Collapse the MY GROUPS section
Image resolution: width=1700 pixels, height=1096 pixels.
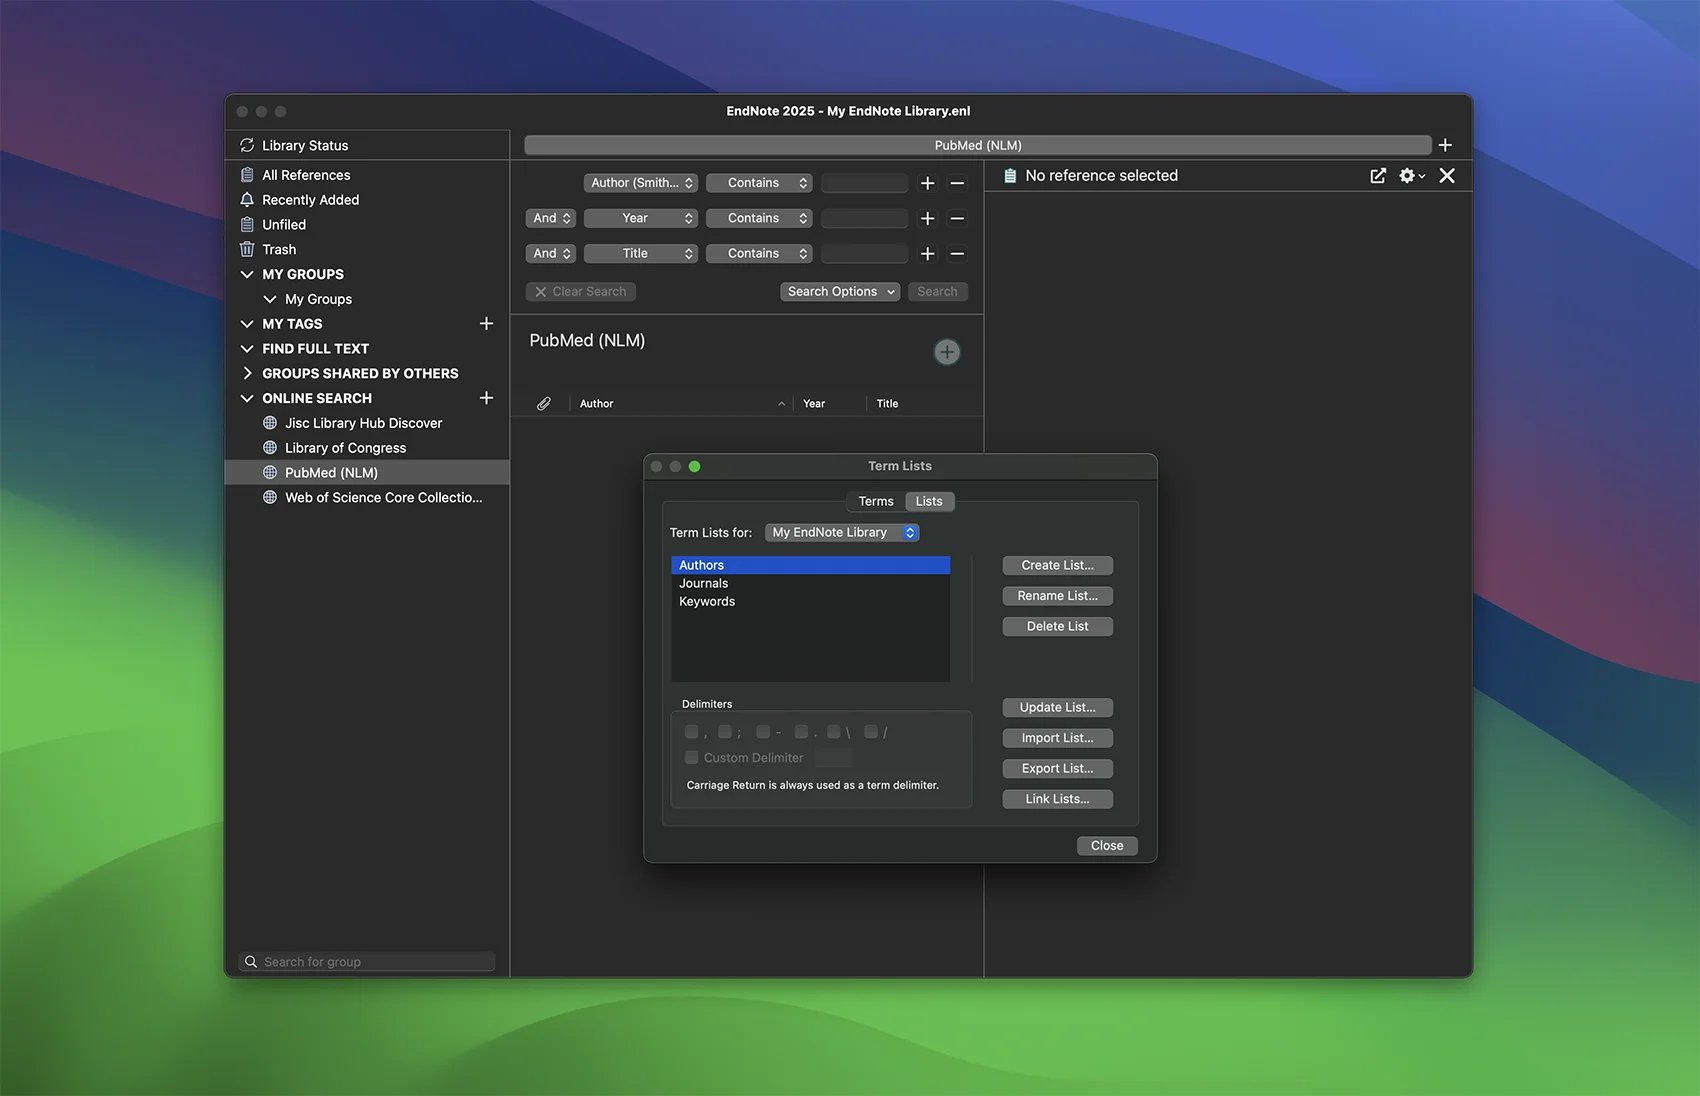[247, 274]
